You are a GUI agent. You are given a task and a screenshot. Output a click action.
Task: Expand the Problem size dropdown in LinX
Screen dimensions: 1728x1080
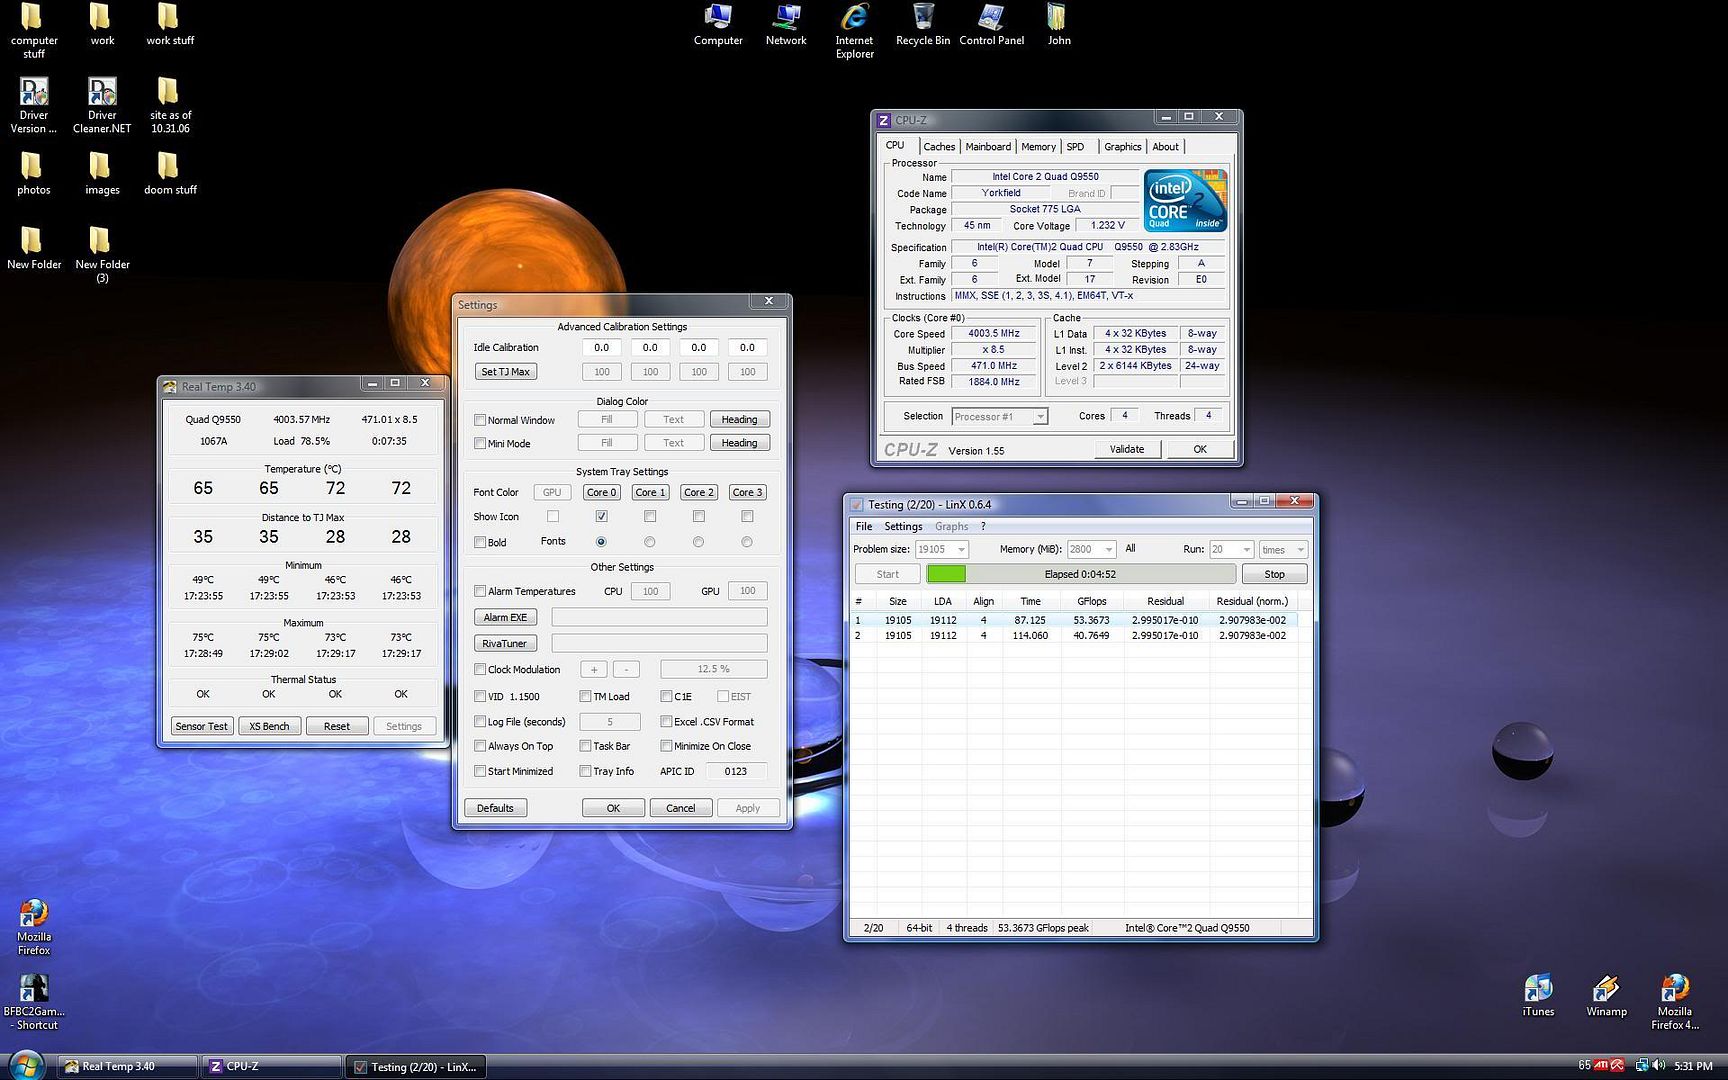tap(961, 549)
